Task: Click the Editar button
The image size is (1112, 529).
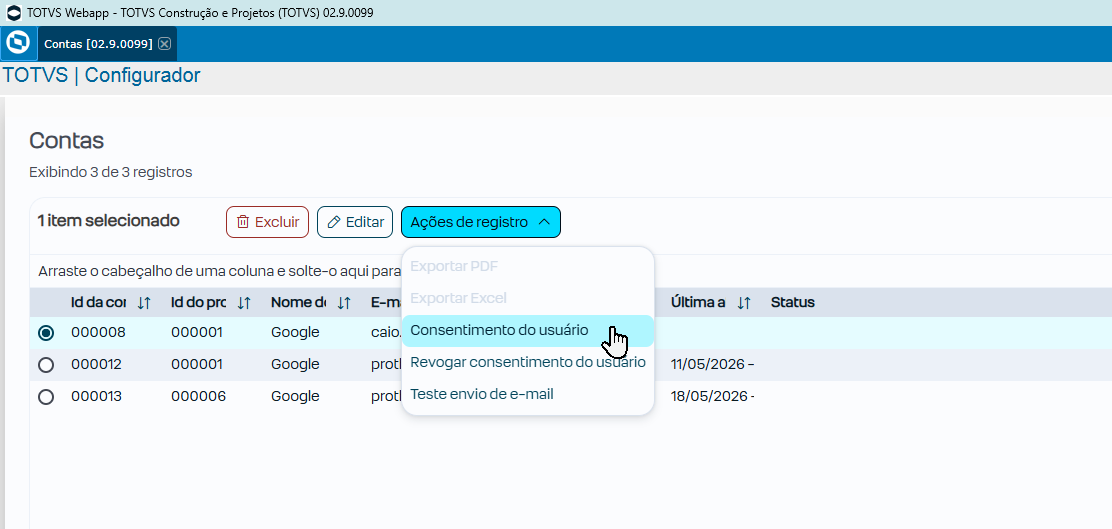Action: pos(355,222)
